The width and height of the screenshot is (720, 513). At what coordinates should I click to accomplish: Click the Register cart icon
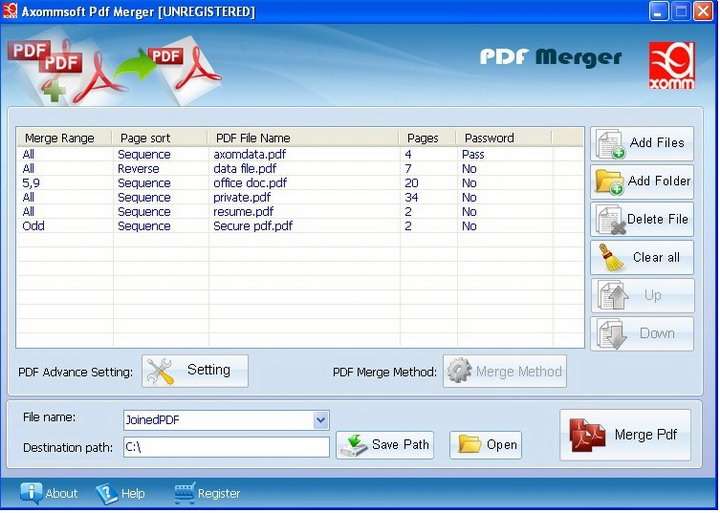pos(185,493)
